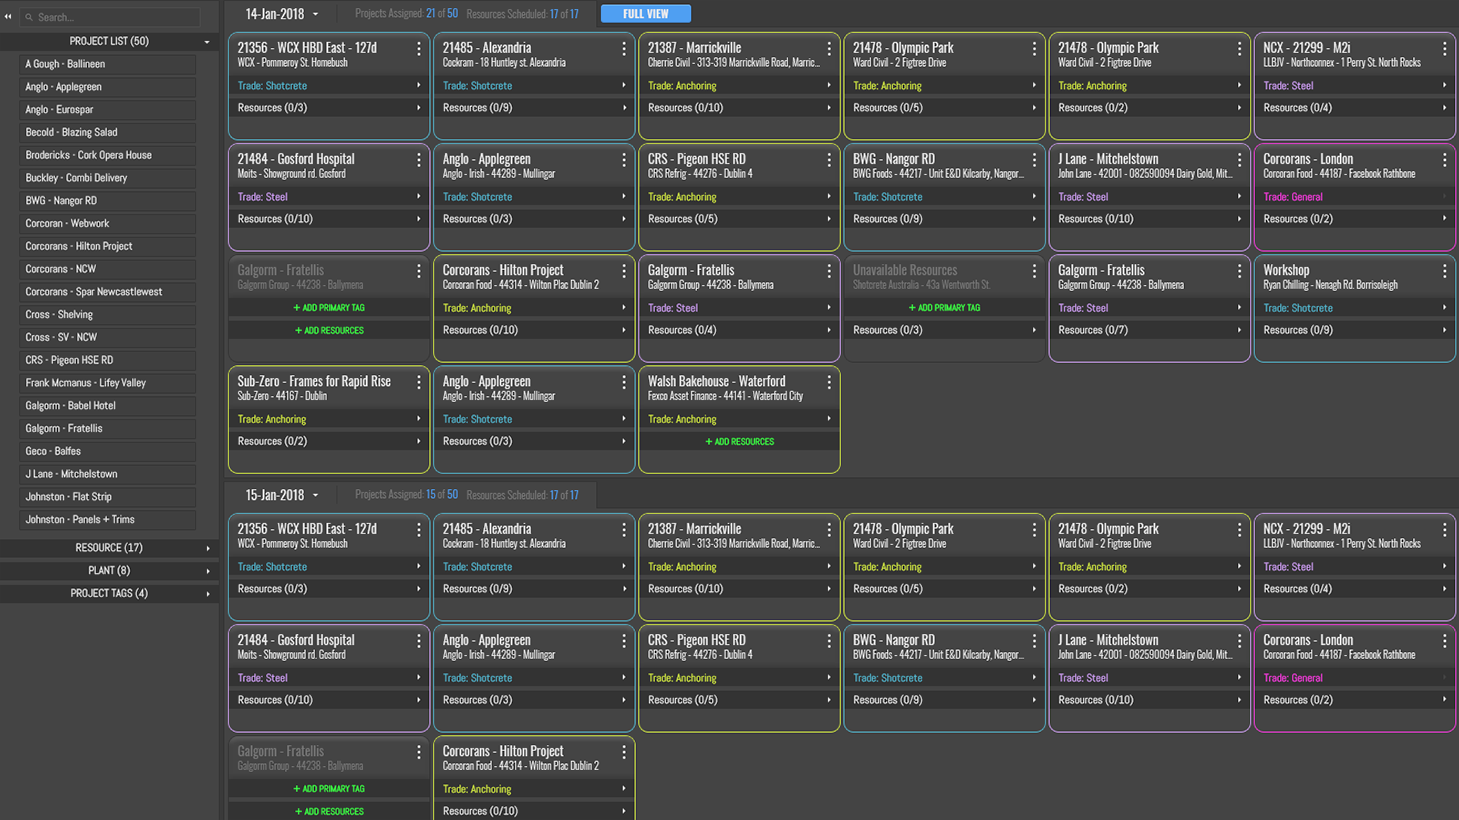Click Add Resources on Walsh Bakehouse card
Image resolution: width=1459 pixels, height=820 pixels.
pos(739,441)
